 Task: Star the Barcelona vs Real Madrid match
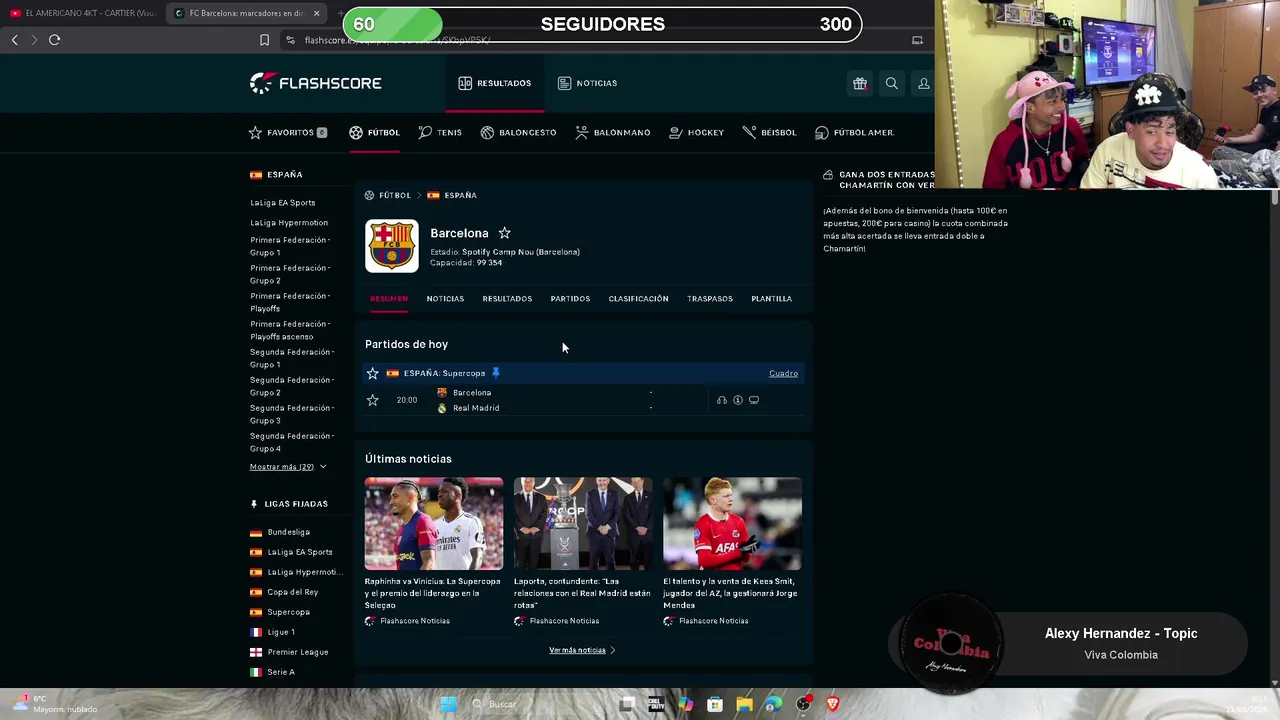(x=372, y=400)
